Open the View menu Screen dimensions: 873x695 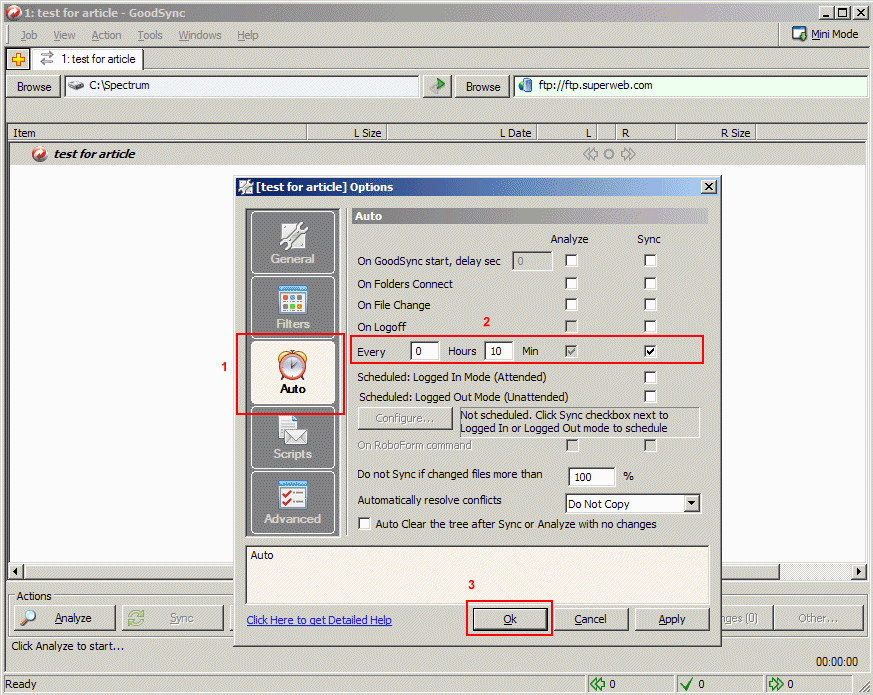(x=64, y=35)
